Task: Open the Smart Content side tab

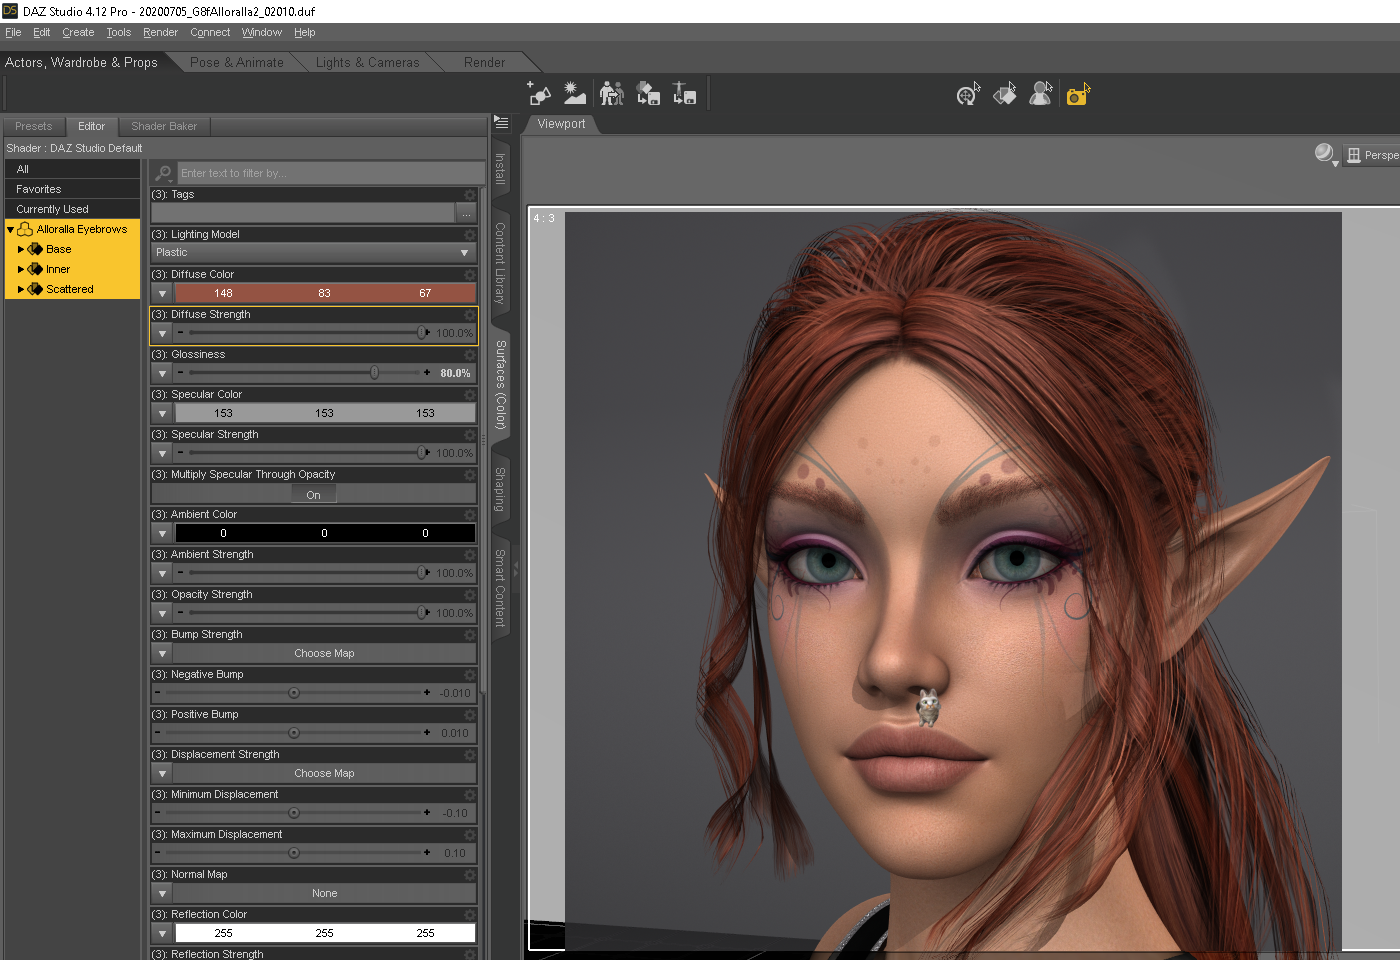Action: tap(501, 588)
